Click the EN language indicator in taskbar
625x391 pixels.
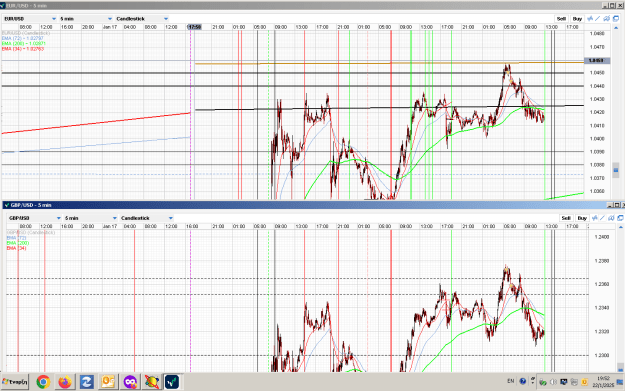(x=511, y=381)
